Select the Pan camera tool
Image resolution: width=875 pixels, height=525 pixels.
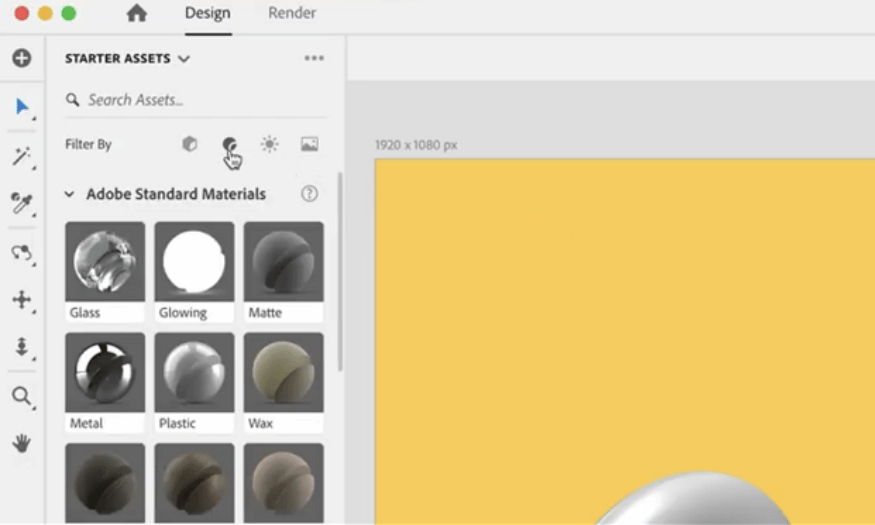tap(22, 300)
